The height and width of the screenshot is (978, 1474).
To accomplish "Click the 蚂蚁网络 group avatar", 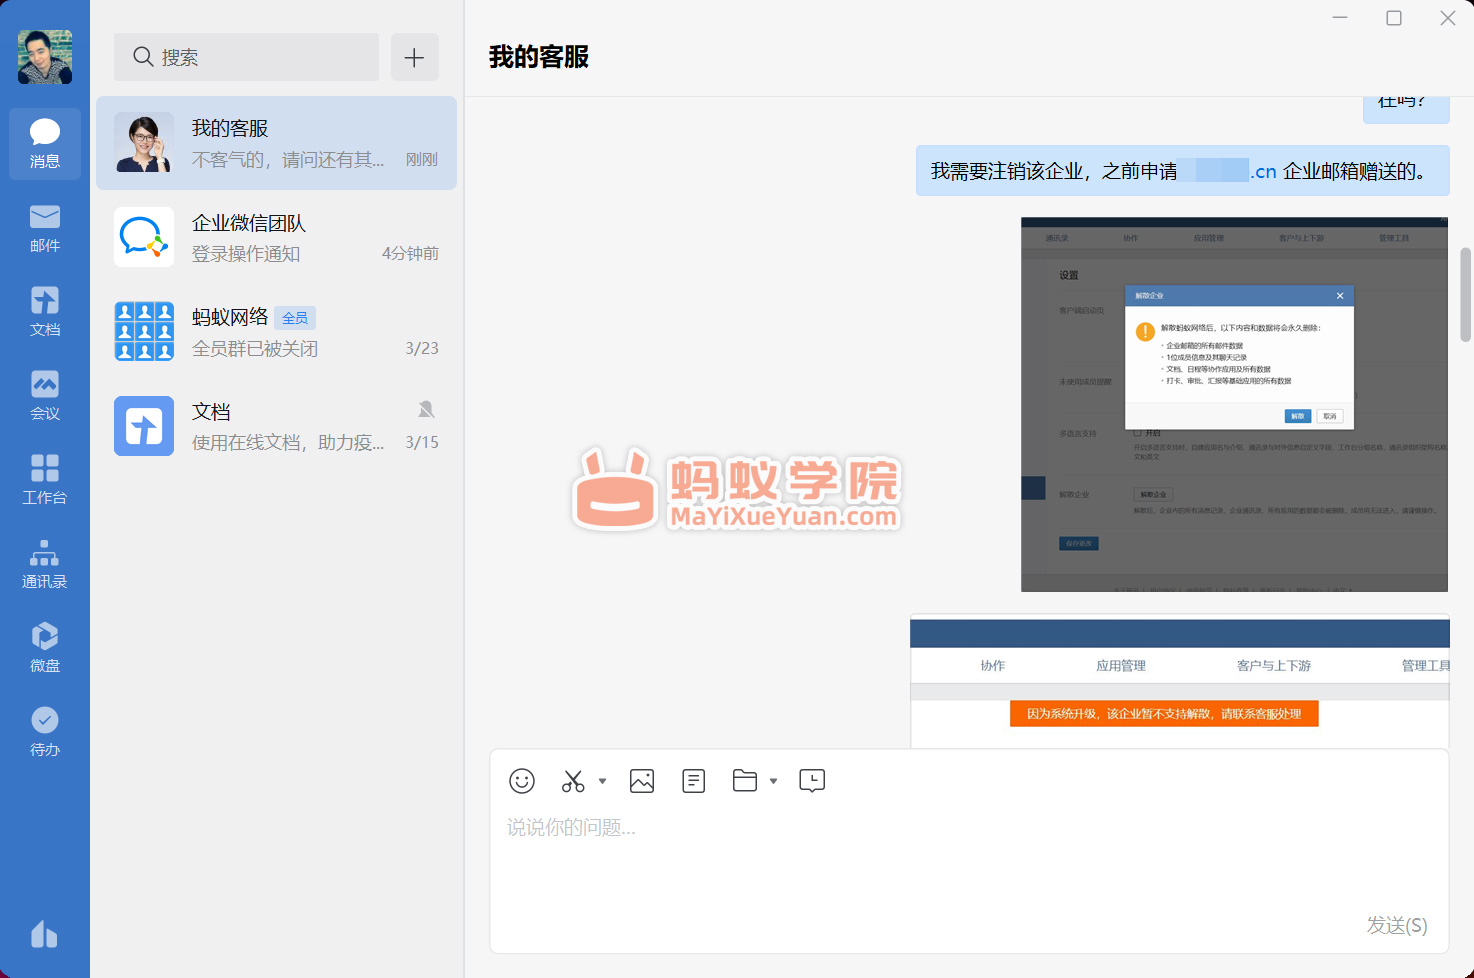I will pos(144,331).
